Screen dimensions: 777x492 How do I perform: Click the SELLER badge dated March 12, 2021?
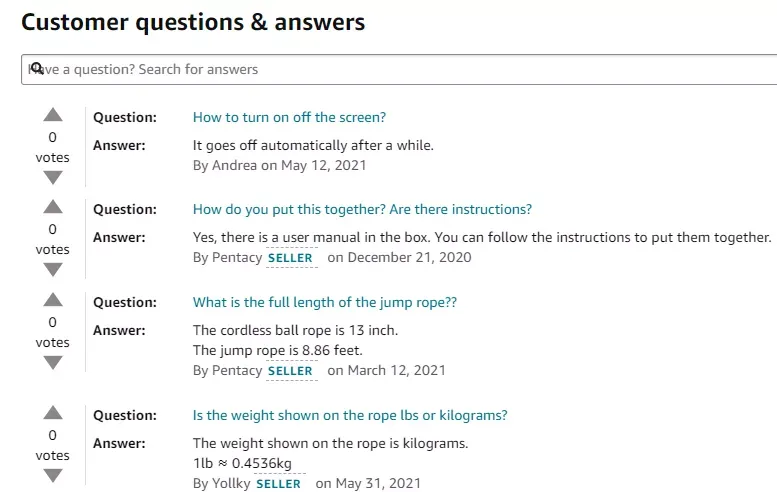pos(290,371)
